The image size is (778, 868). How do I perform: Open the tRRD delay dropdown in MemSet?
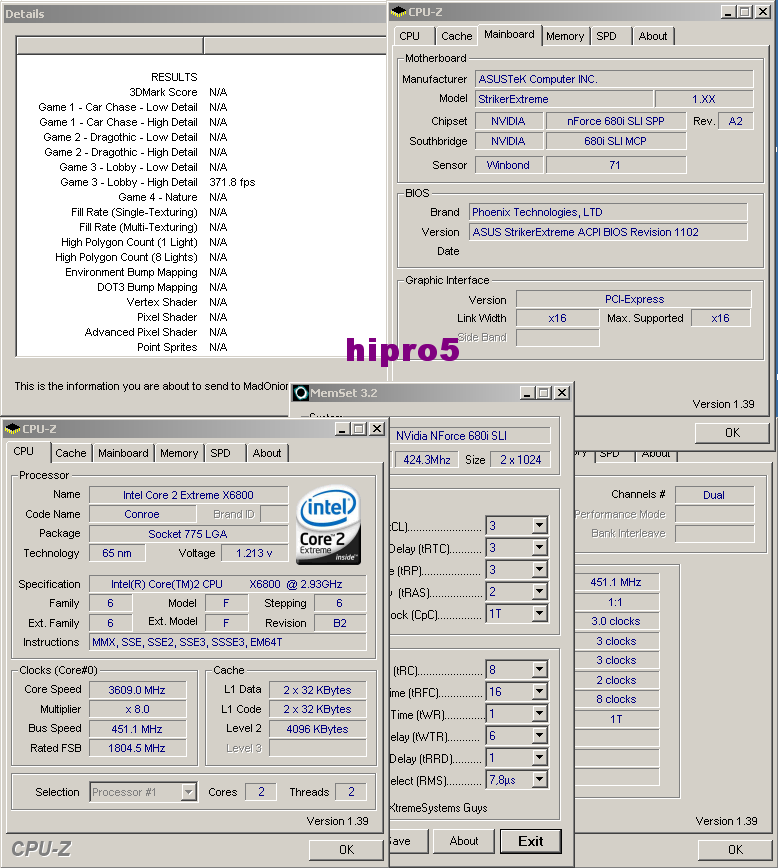click(539, 757)
